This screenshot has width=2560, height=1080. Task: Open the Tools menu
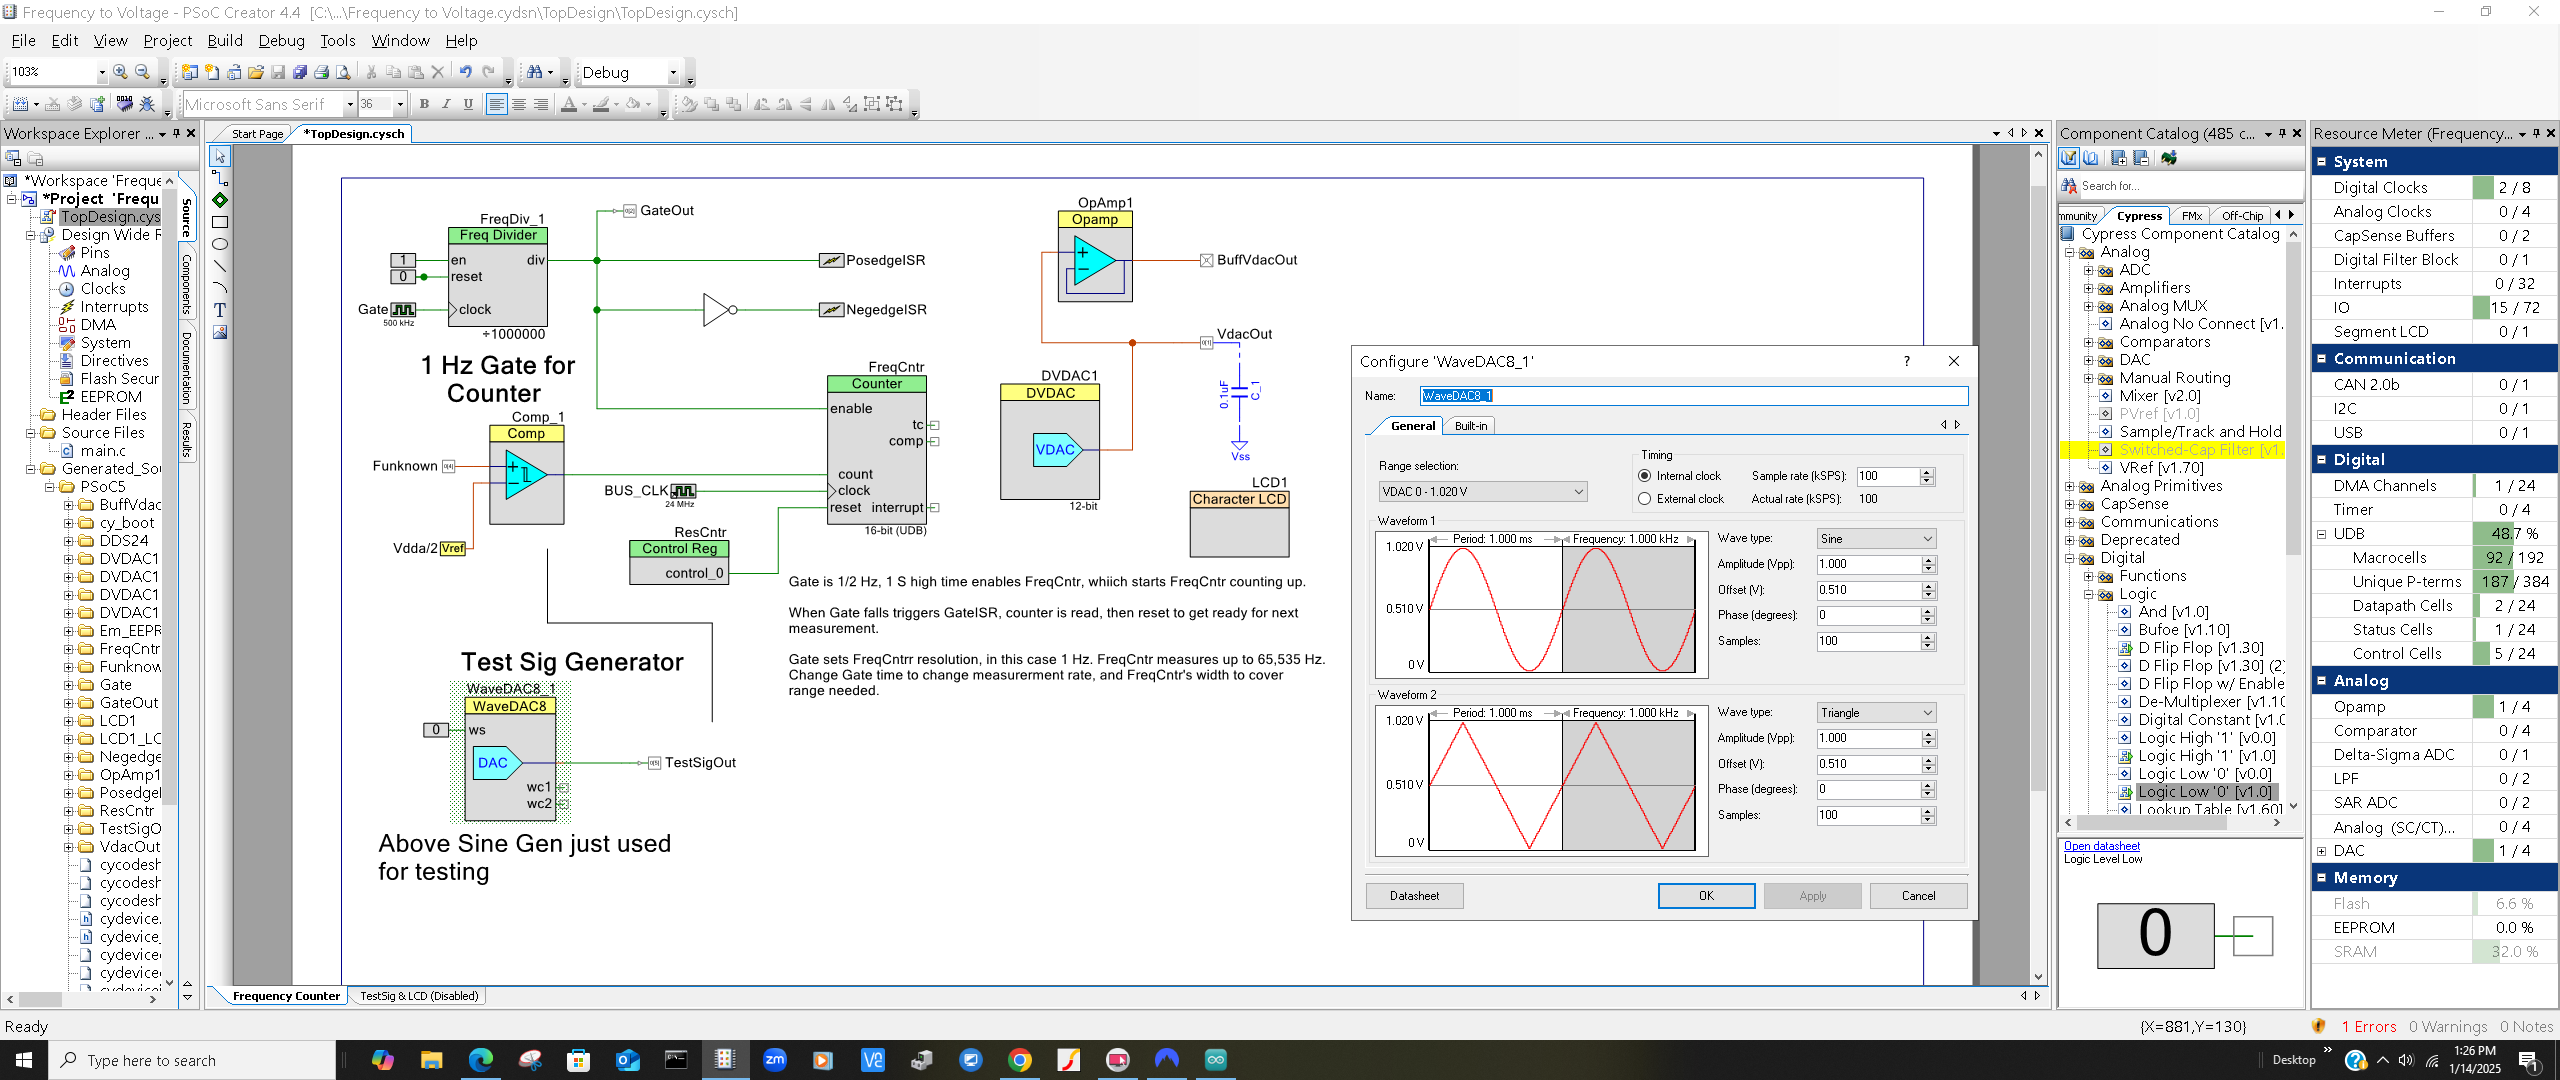coord(337,41)
